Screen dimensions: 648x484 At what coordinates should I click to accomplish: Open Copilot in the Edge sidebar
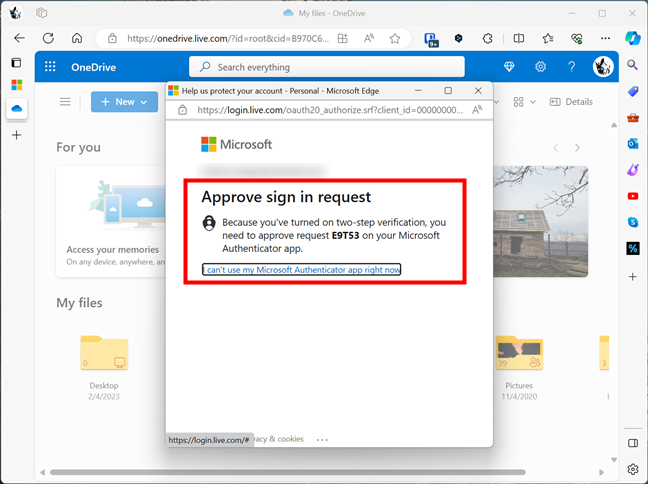[633, 38]
